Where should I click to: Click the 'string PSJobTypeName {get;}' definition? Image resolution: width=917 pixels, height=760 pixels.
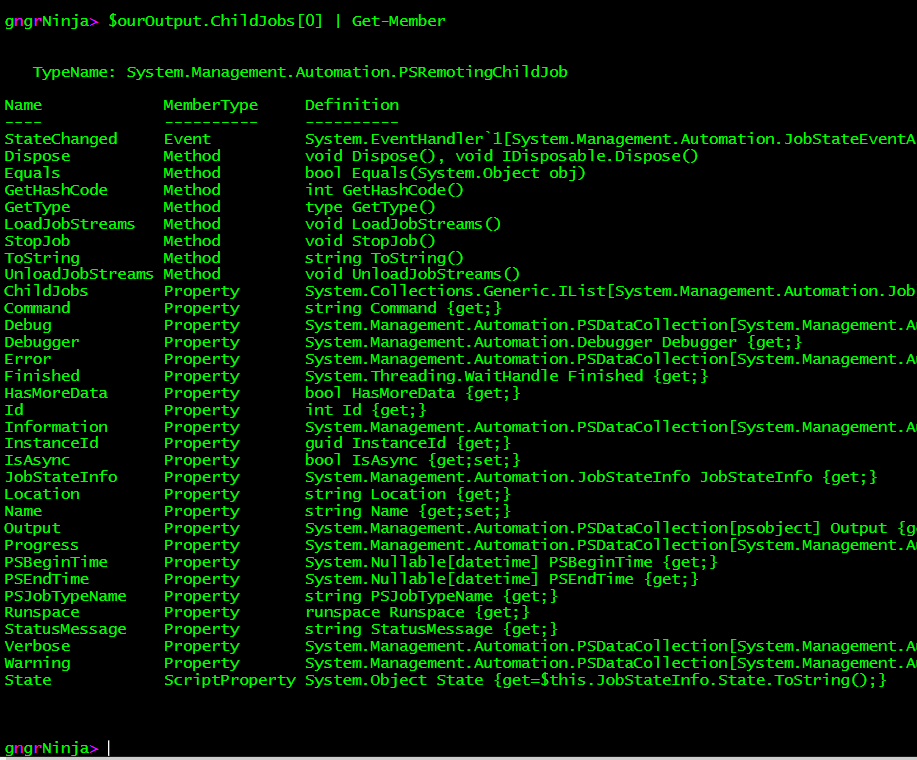click(x=431, y=596)
